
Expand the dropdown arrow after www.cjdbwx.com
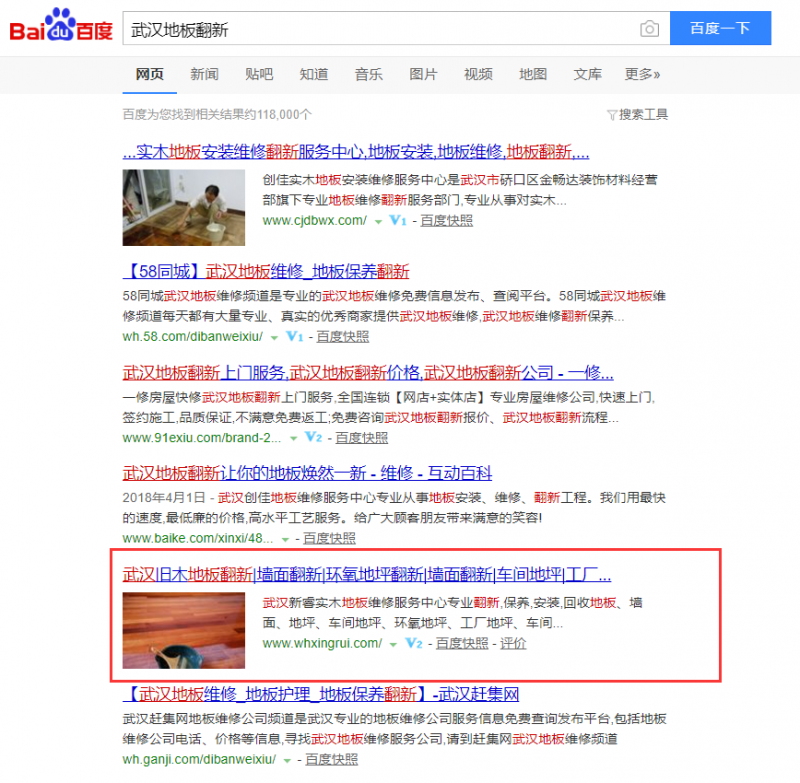378,222
